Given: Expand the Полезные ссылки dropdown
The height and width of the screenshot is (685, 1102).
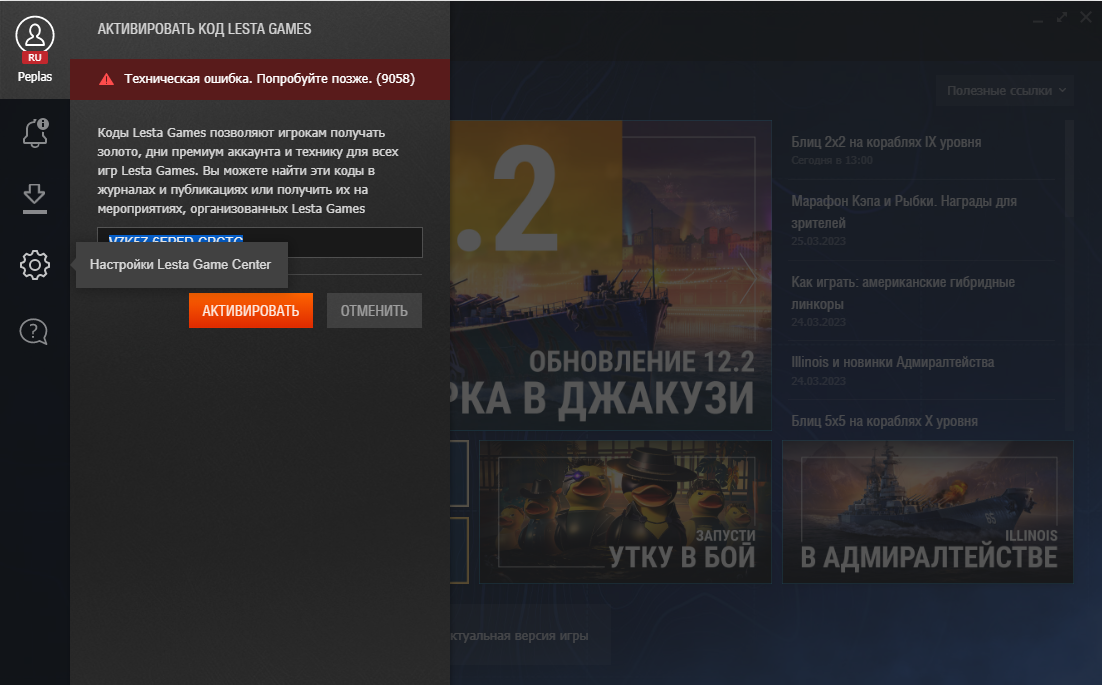Looking at the screenshot, I should coord(1005,91).
